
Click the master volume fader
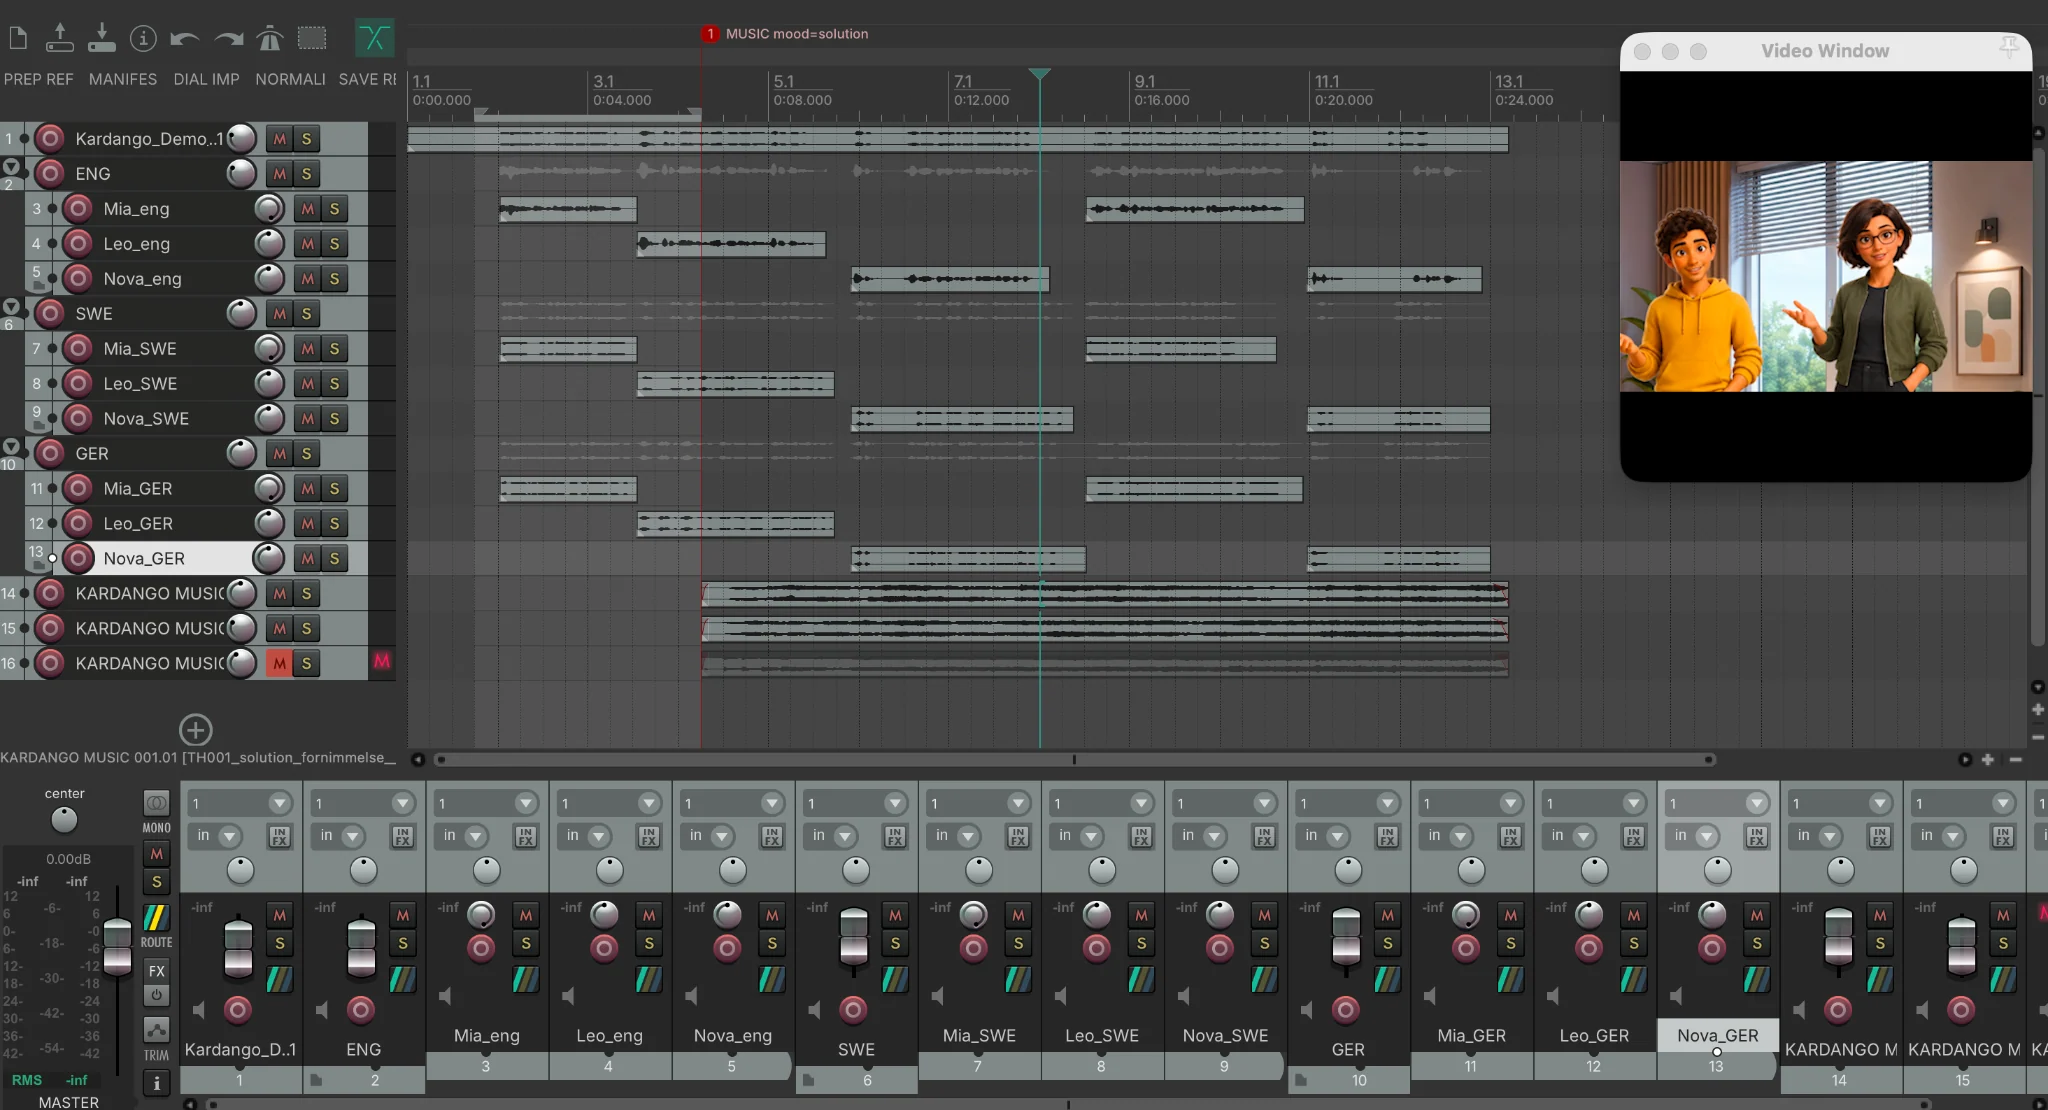click(x=117, y=945)
